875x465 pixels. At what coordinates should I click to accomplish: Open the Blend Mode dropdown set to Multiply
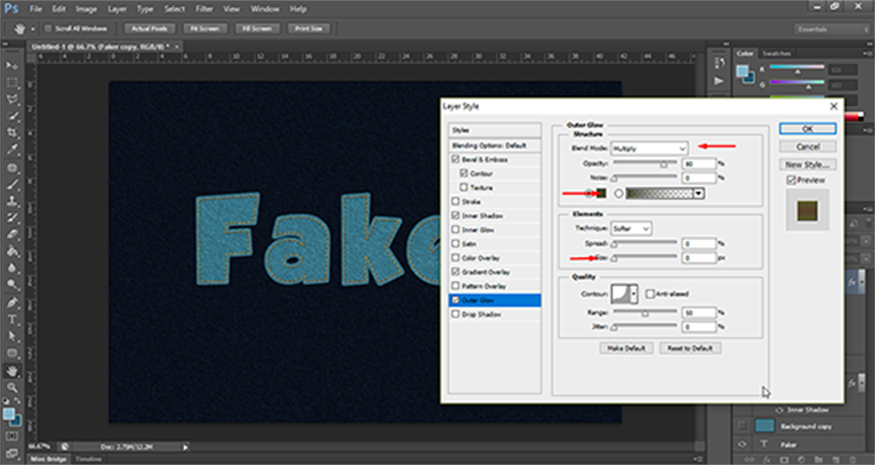click(x=649, y=147)
